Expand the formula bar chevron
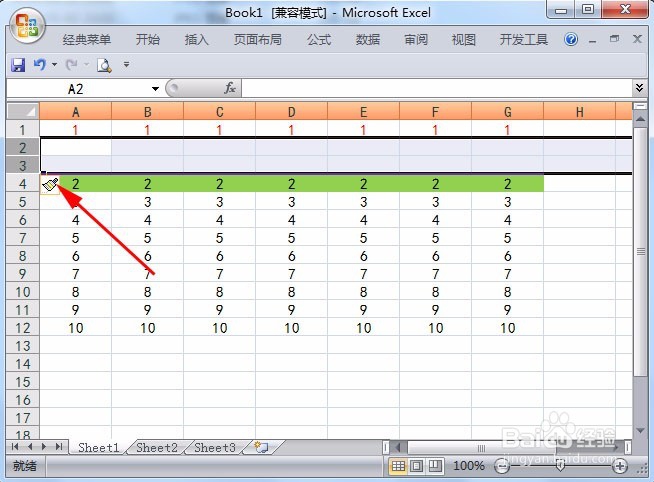Screen dimensions: 654x482 639,88
